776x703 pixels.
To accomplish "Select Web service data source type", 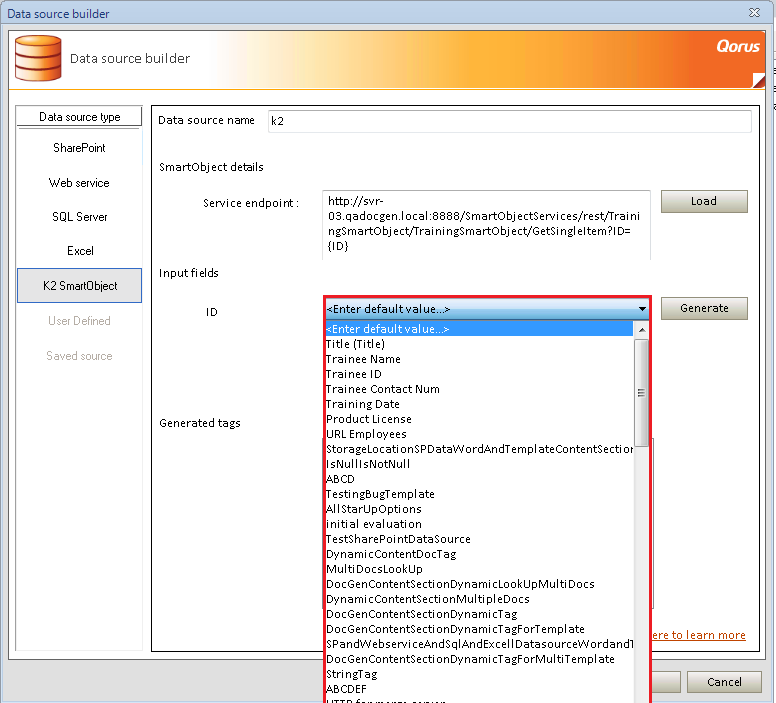I will pos(79,183).
